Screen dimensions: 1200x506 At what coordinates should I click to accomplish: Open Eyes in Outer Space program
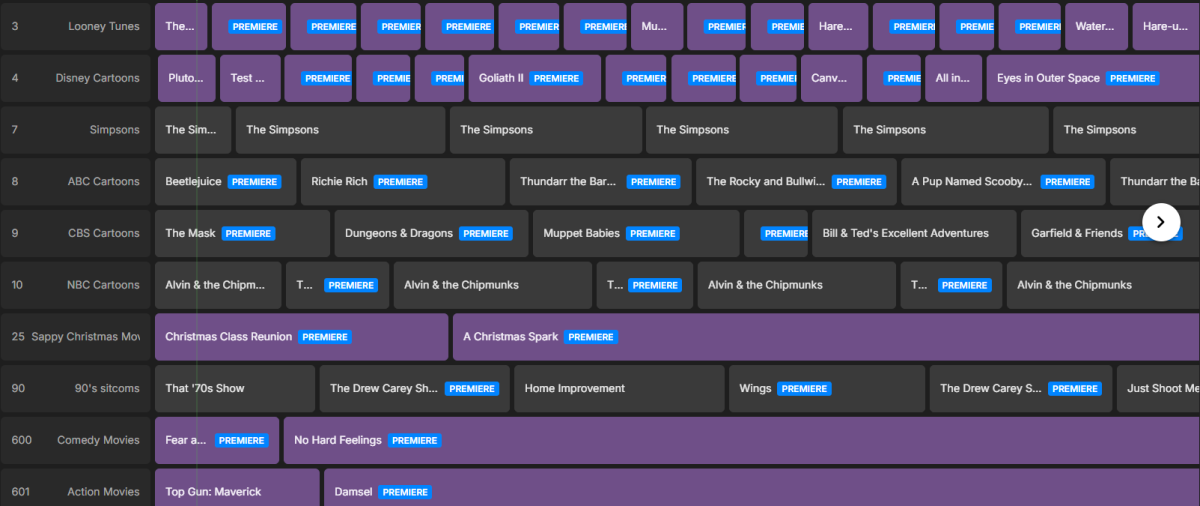point(1093,78)
